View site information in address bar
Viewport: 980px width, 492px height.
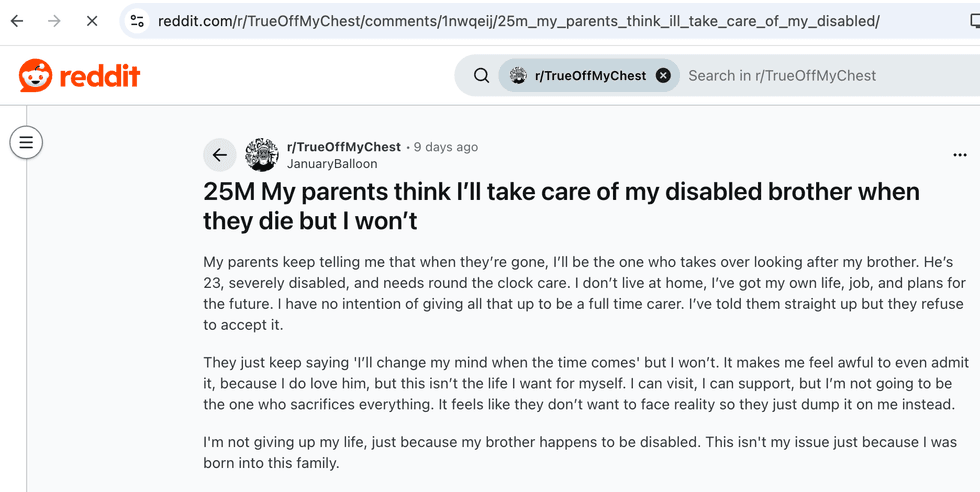tap(138, 21)
